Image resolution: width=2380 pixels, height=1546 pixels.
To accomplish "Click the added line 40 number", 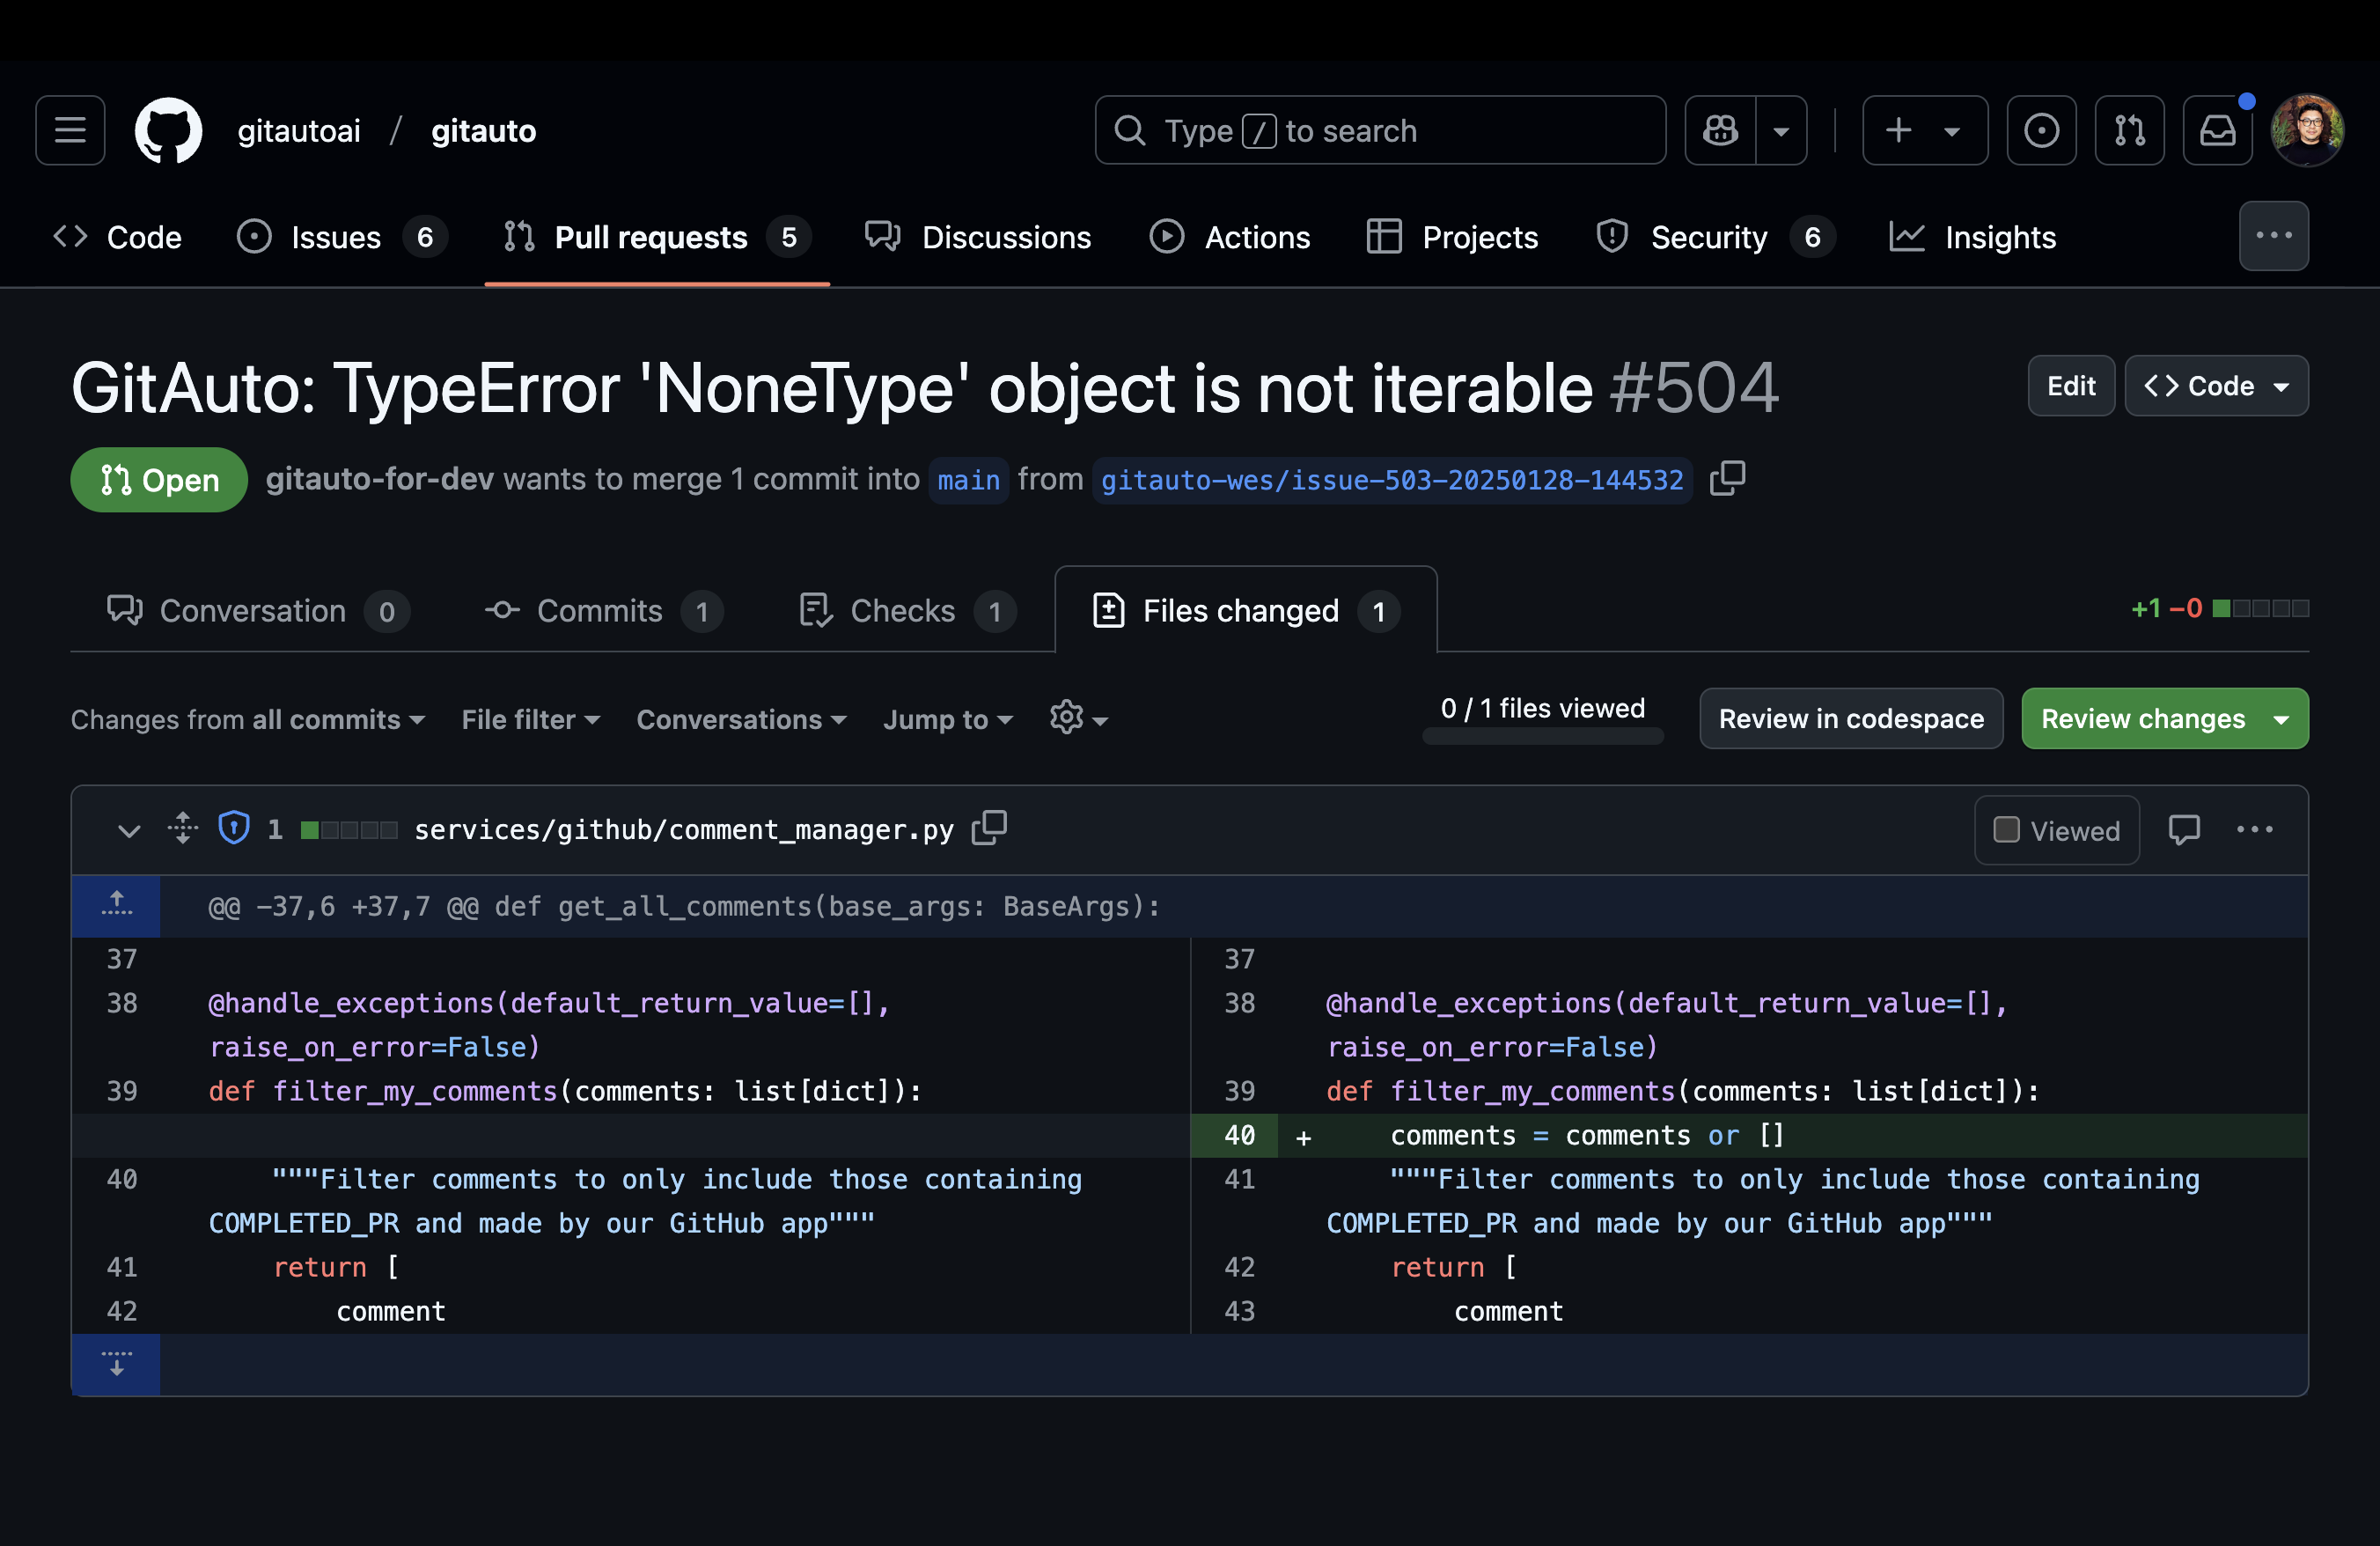I will point(1236,1135).
